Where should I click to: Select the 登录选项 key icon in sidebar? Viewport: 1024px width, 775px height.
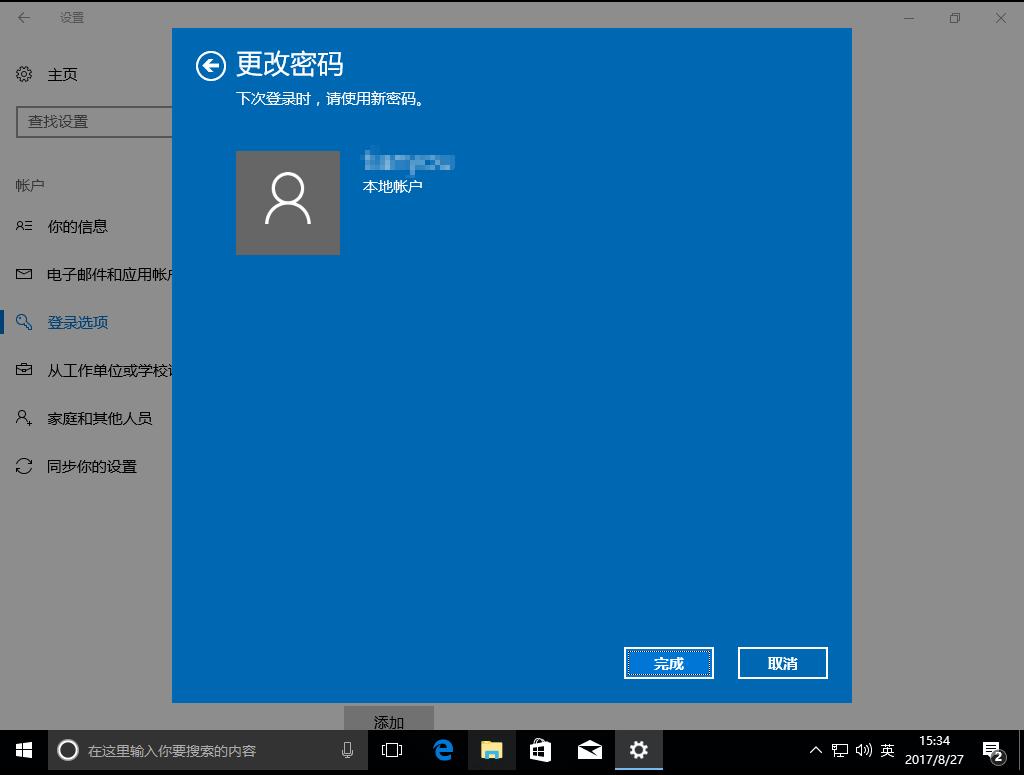25,322
